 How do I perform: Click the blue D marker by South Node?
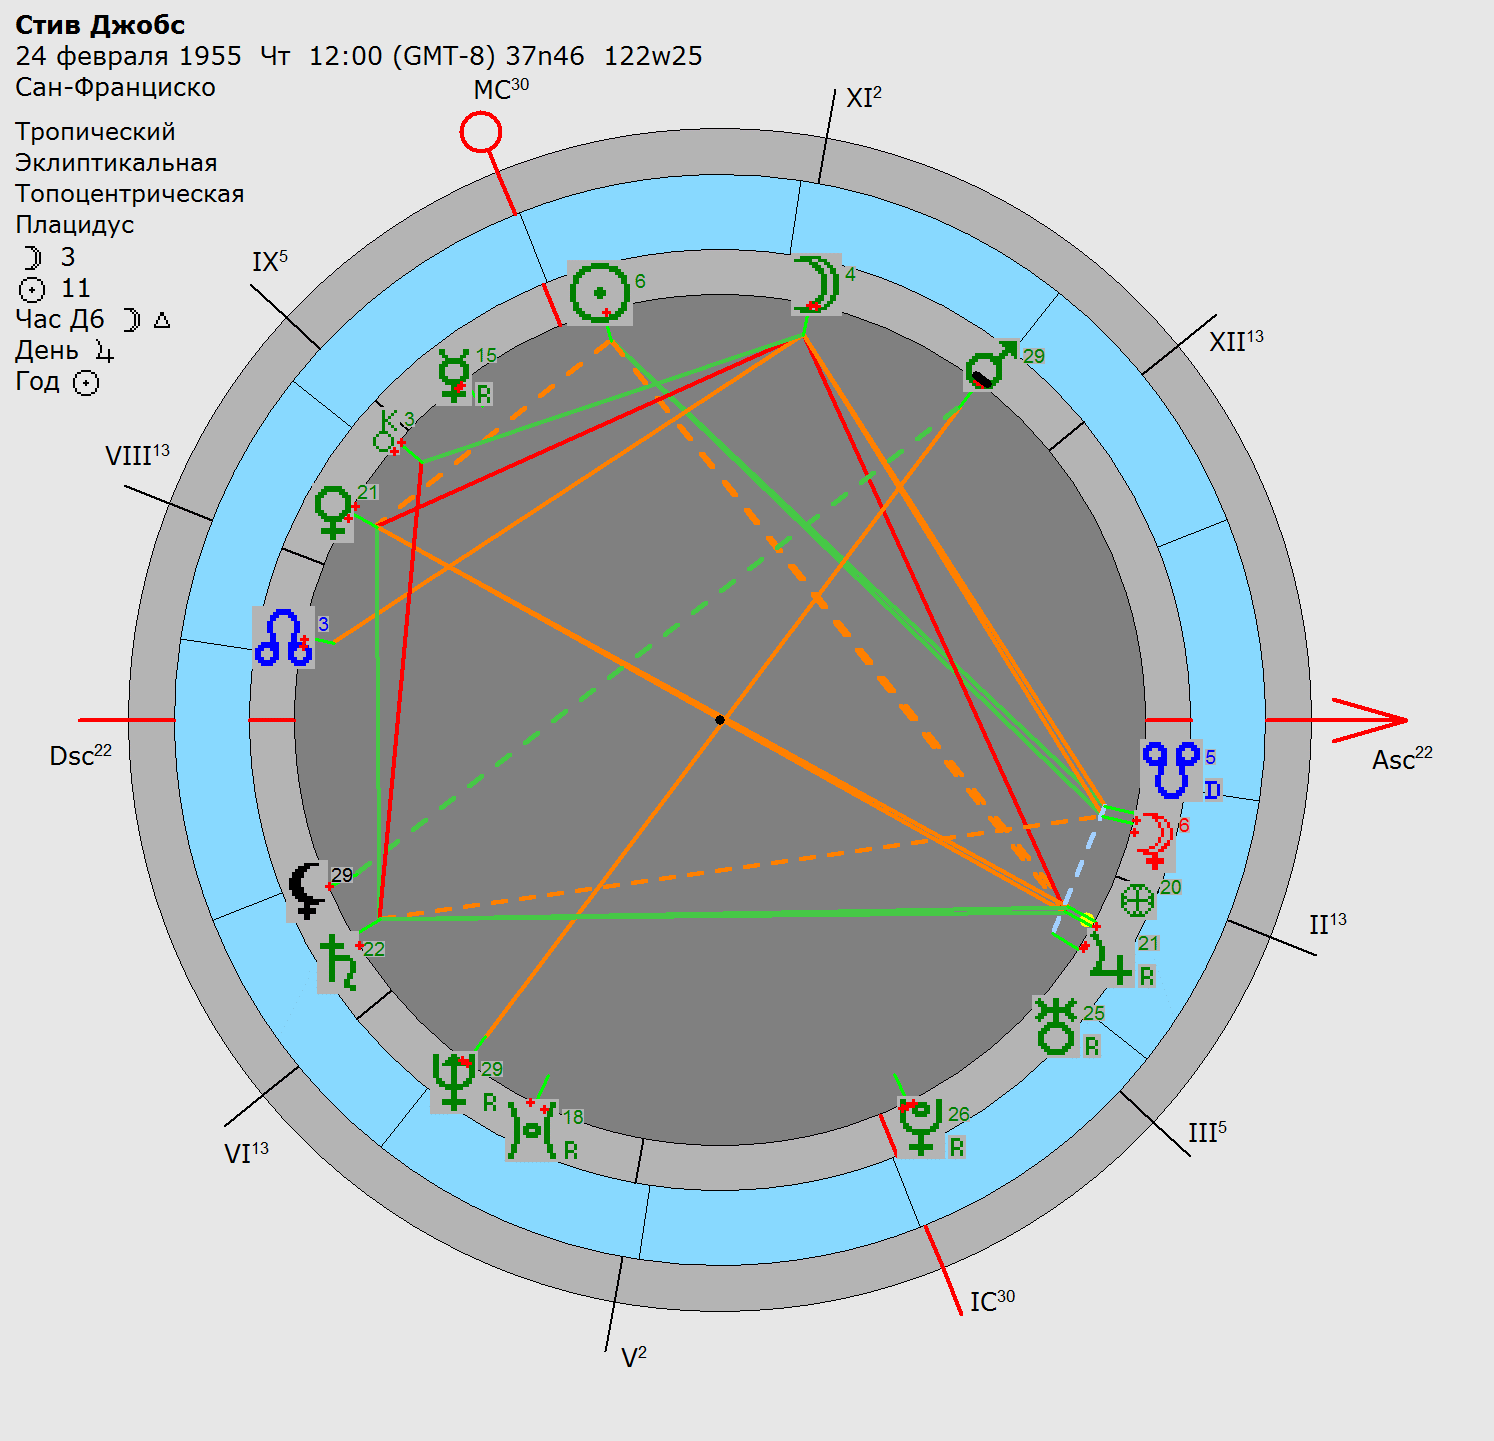[1212, 790]
